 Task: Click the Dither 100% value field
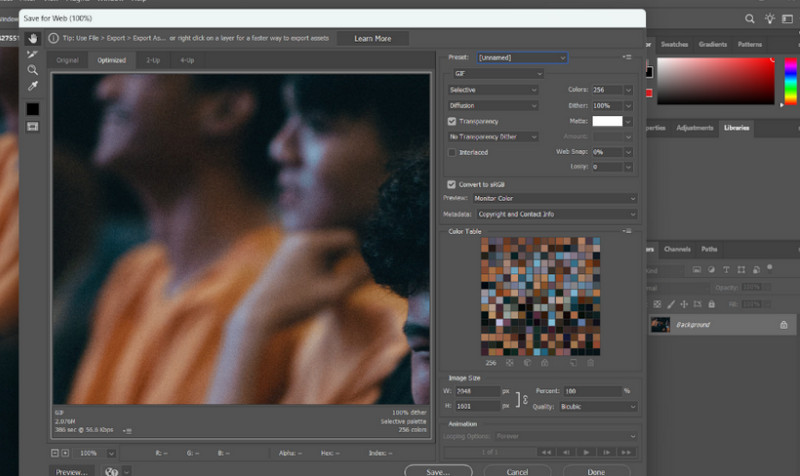click(x=607, y=106)
